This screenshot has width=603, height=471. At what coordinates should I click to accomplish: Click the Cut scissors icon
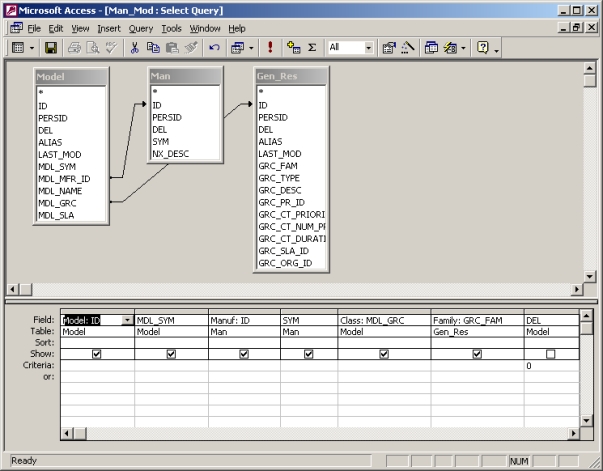click(134, 48)
